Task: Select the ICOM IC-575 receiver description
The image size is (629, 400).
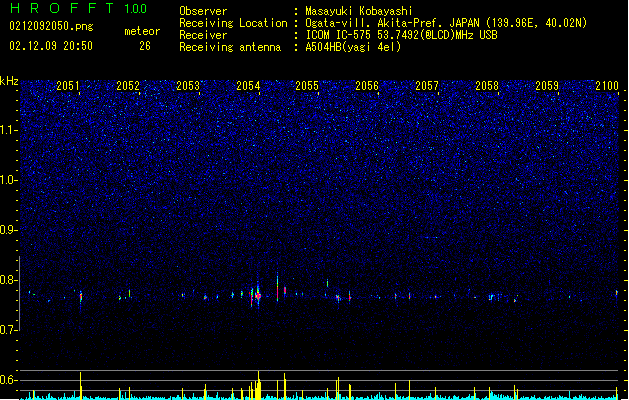Action: pos(401,35)
